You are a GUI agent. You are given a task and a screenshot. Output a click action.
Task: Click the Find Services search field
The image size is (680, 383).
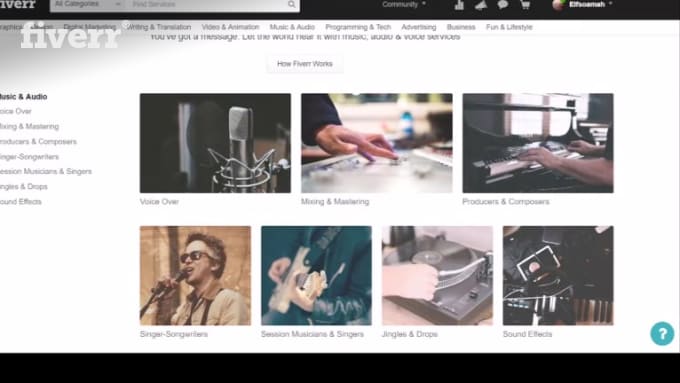point(206,5)
